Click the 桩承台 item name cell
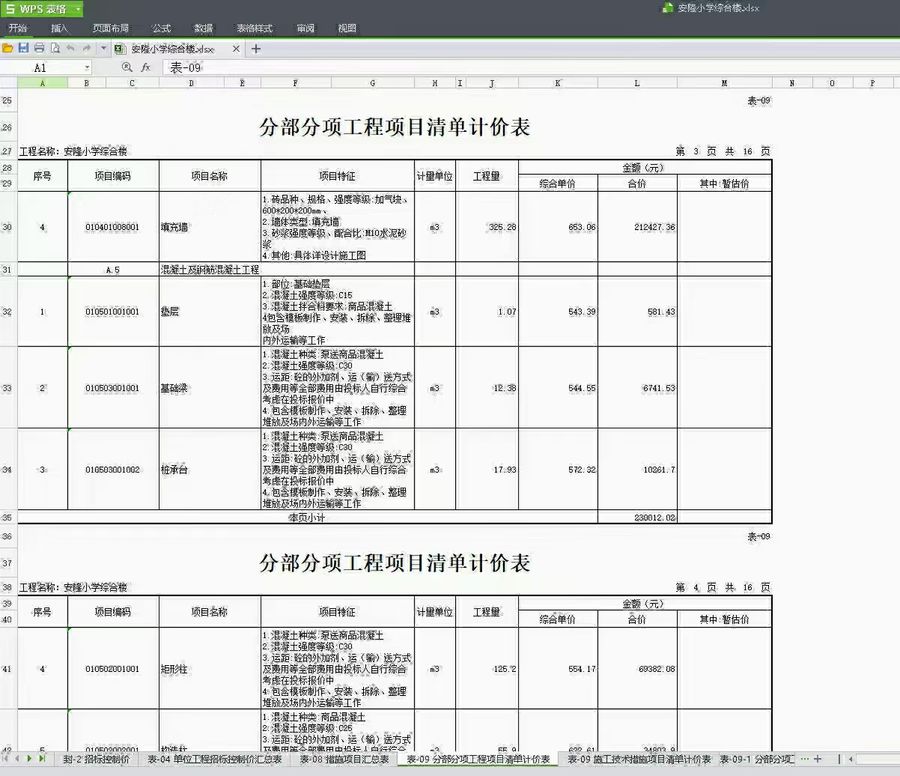 210,470
